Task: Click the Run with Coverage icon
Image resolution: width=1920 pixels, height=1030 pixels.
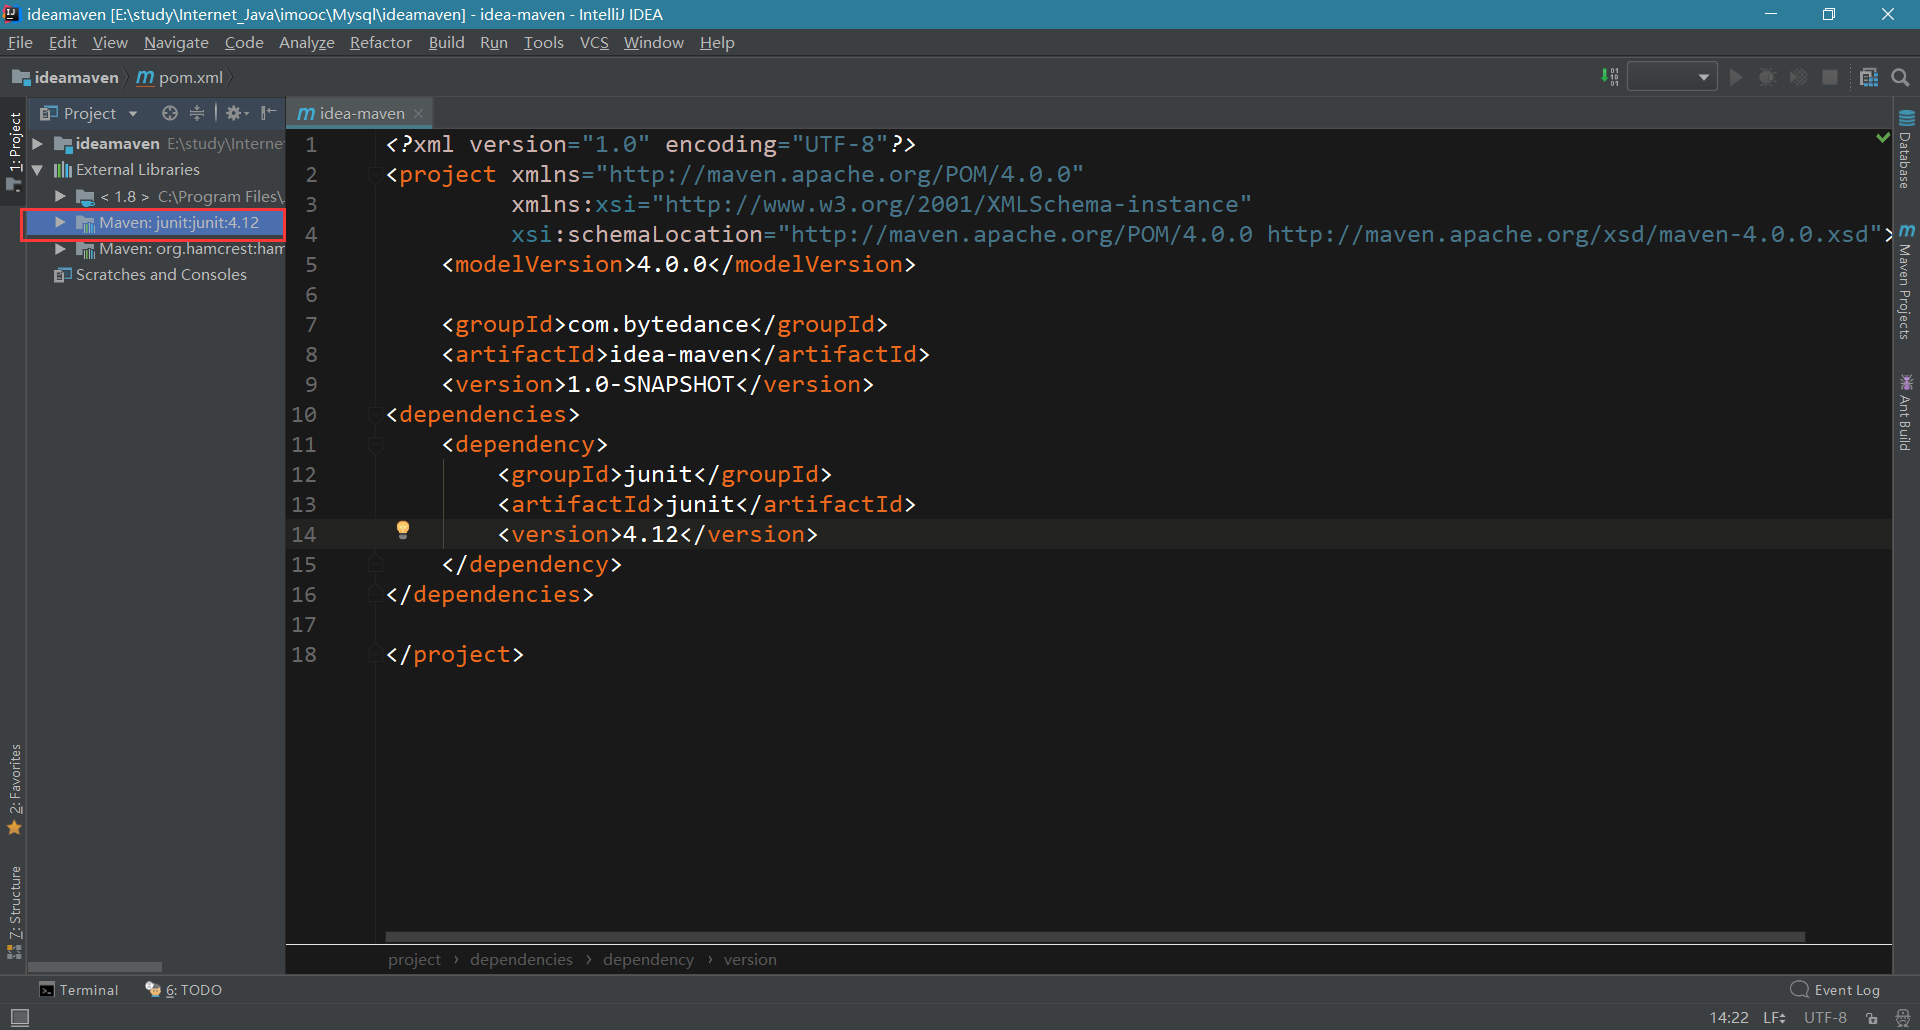Action: (1798, 77)
